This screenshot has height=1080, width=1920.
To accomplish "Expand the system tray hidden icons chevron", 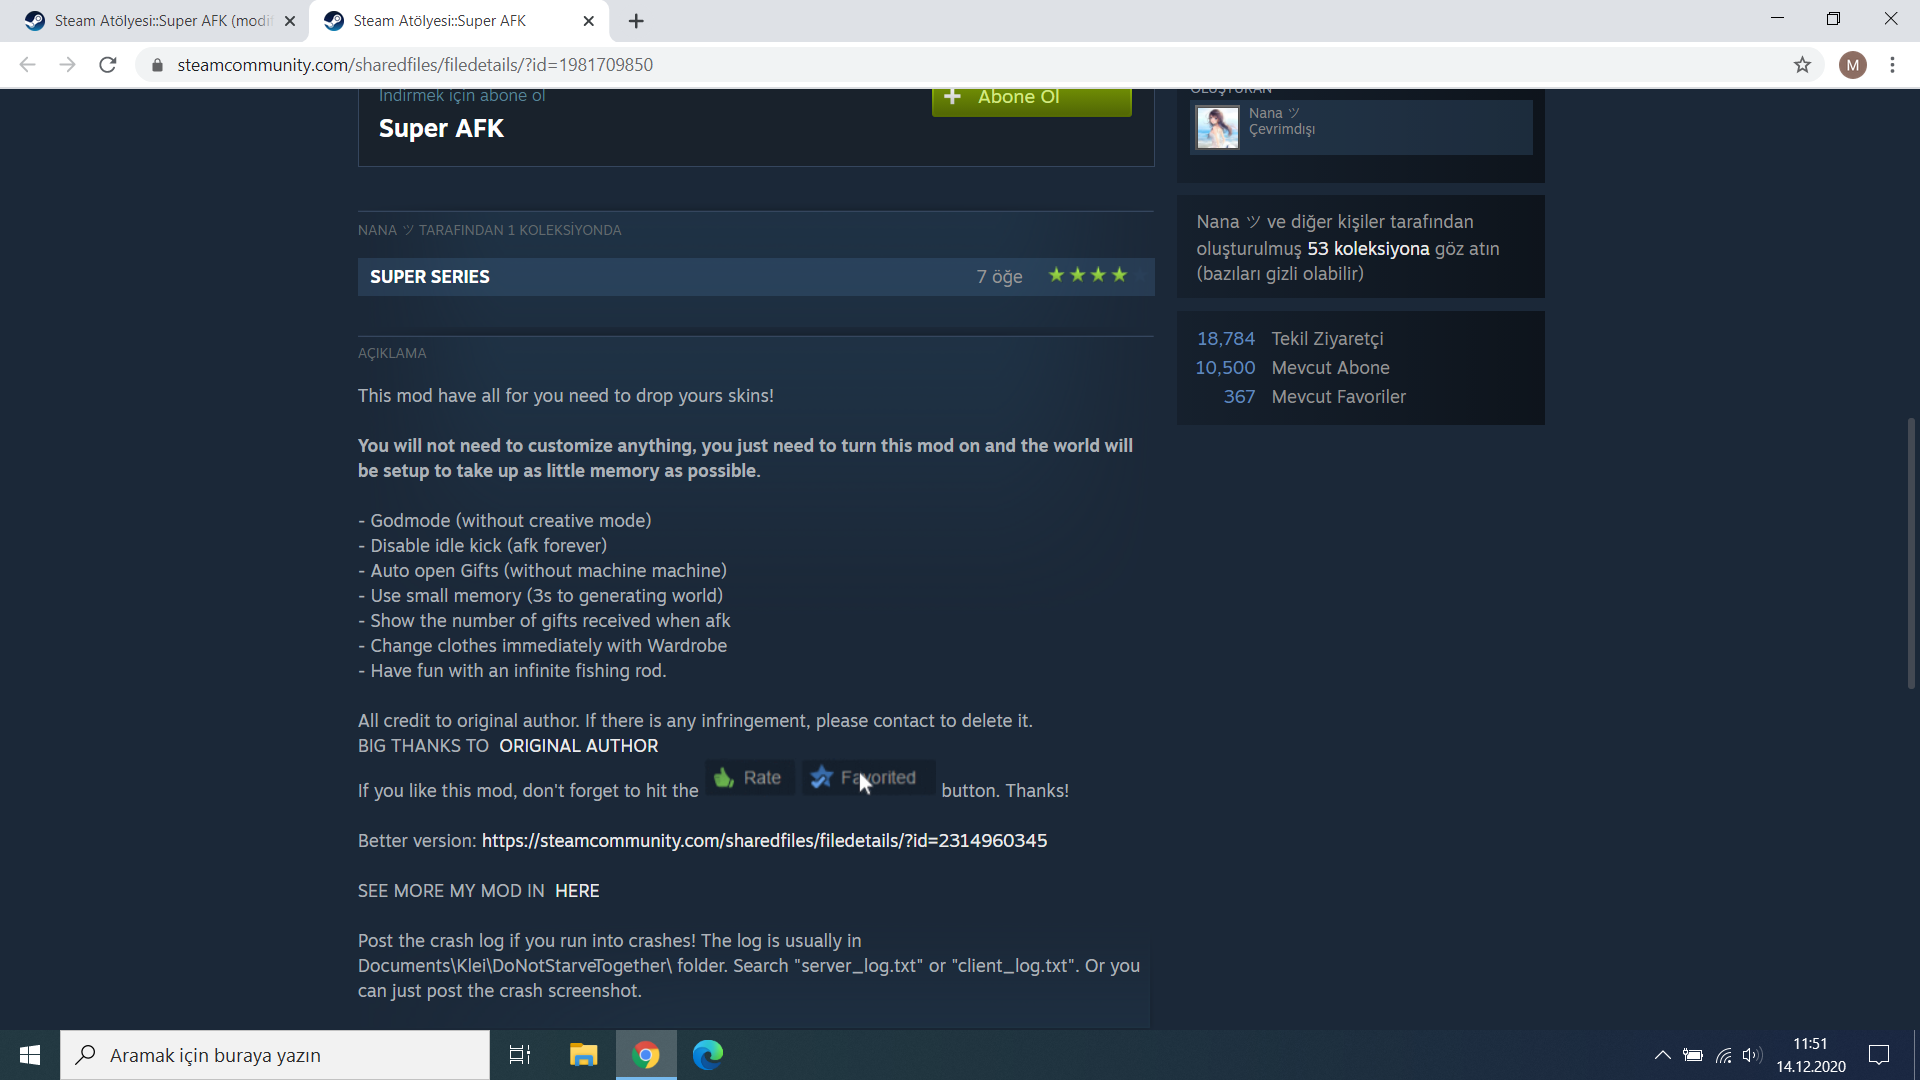I will (1662, 1055).
